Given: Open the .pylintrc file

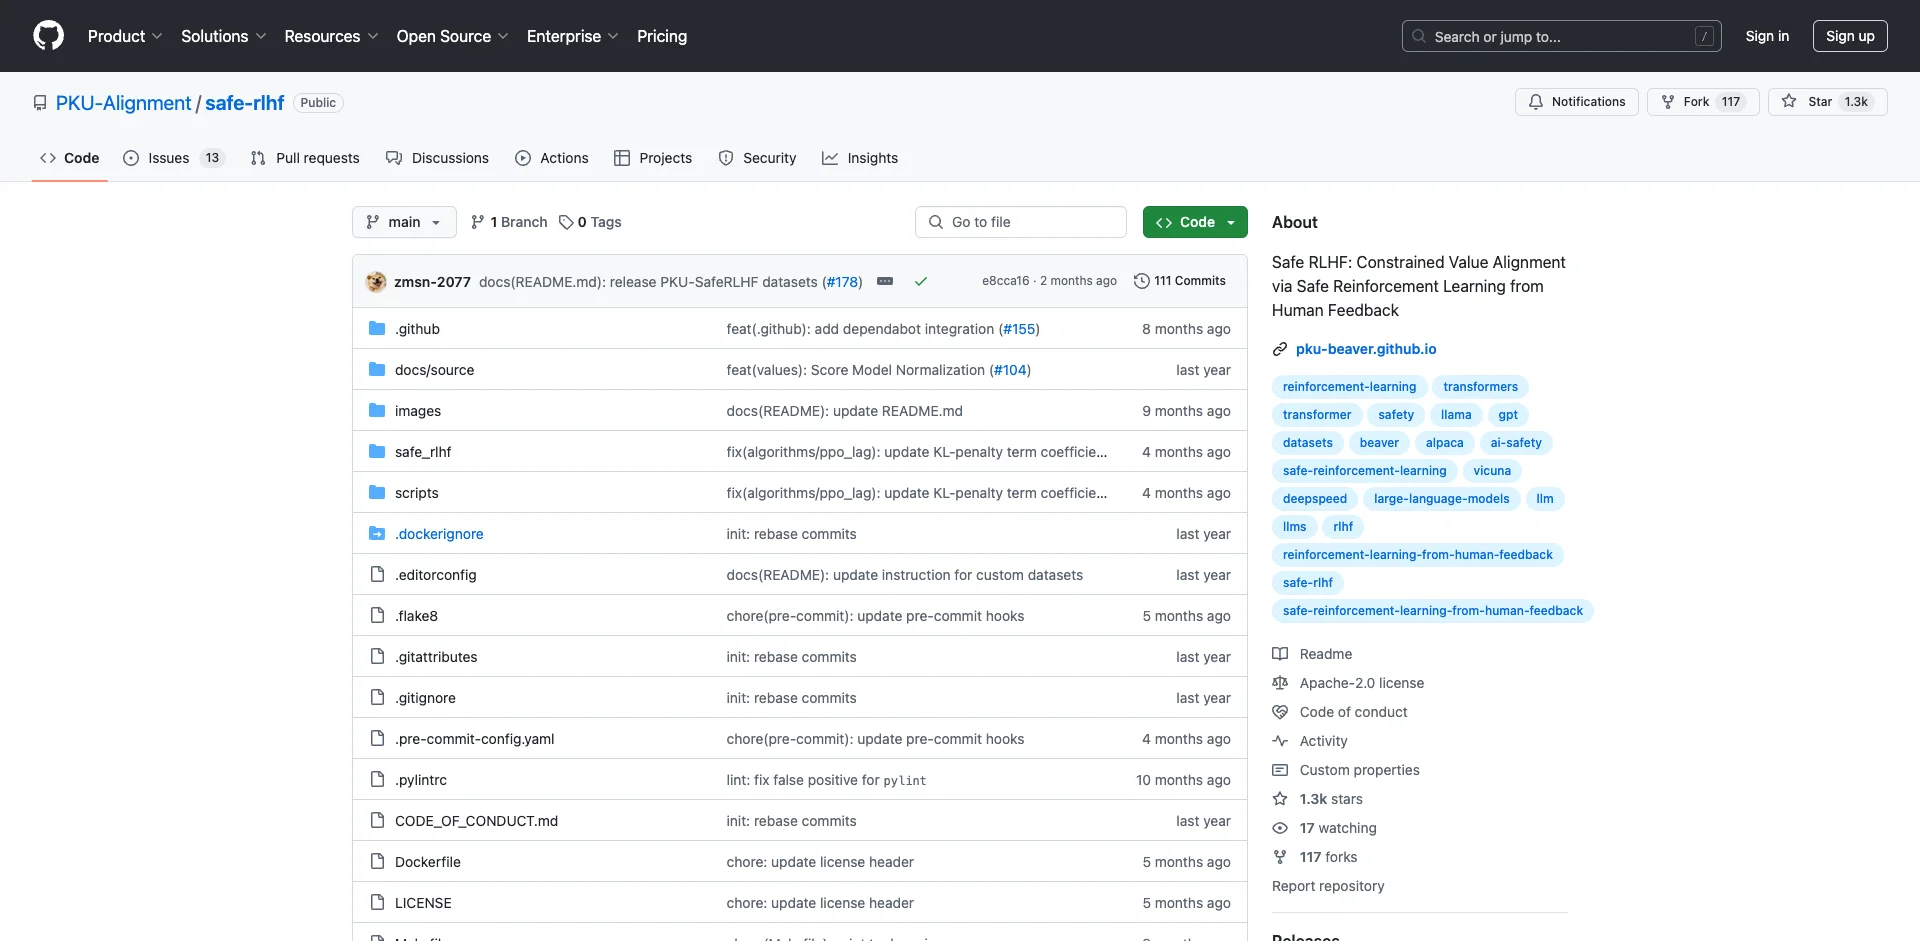Looking at the screenshot, I should point(421,780).
